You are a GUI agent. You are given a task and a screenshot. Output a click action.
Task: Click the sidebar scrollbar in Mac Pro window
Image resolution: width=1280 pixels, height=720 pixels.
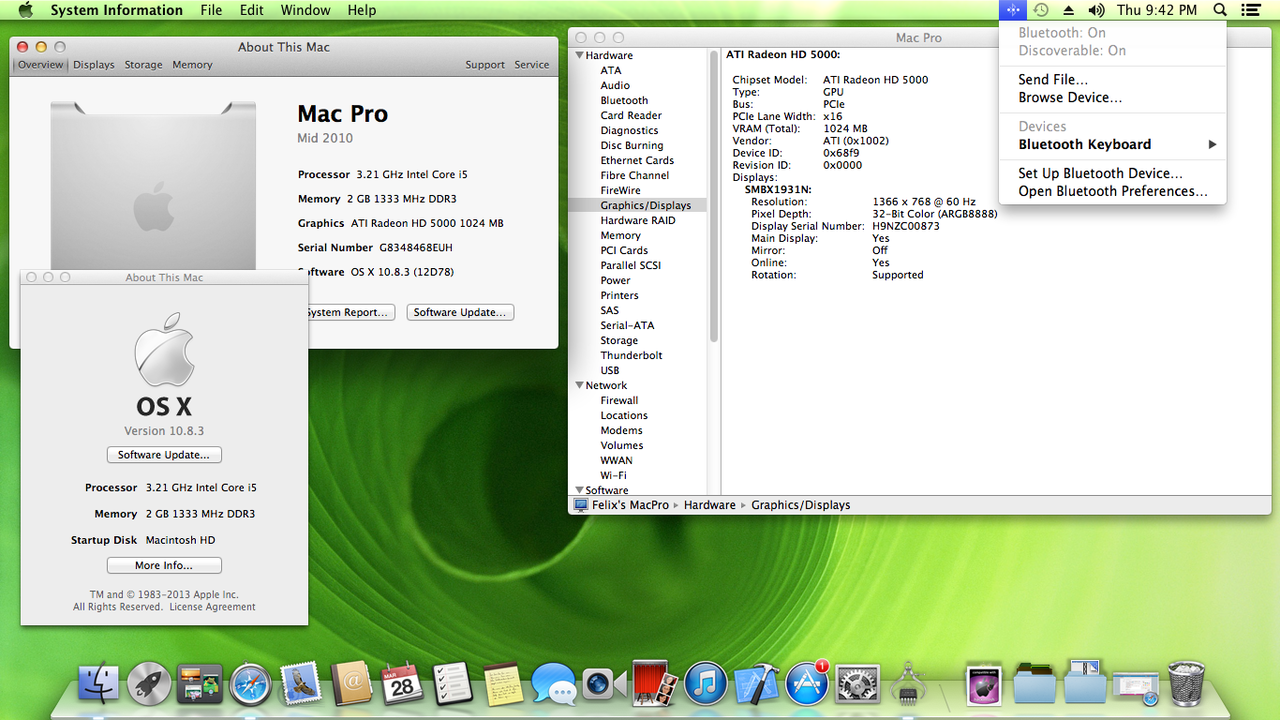coord(714,196)
